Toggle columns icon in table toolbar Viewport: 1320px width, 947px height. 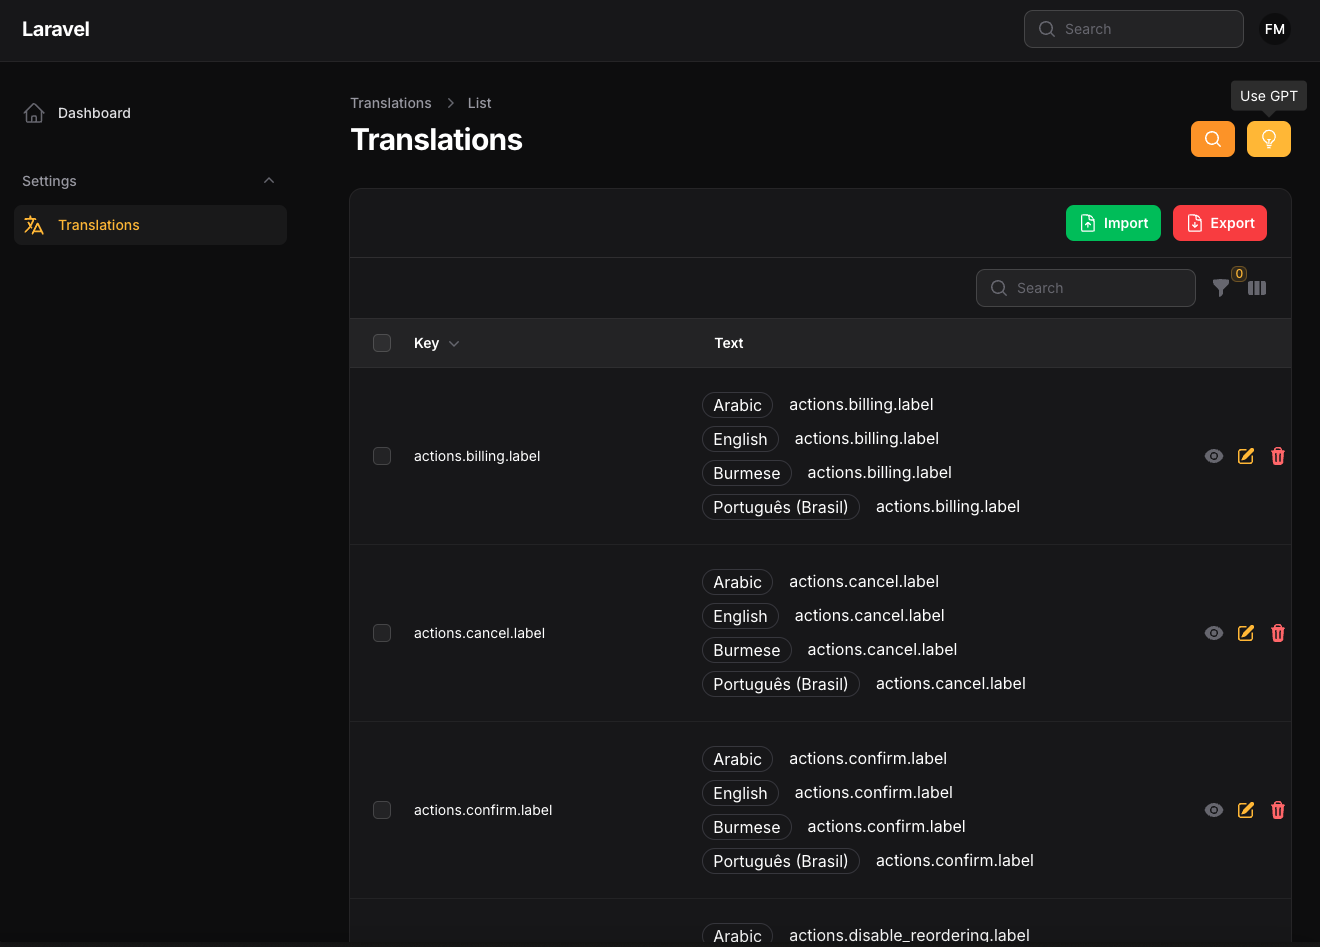(1257, 288)
